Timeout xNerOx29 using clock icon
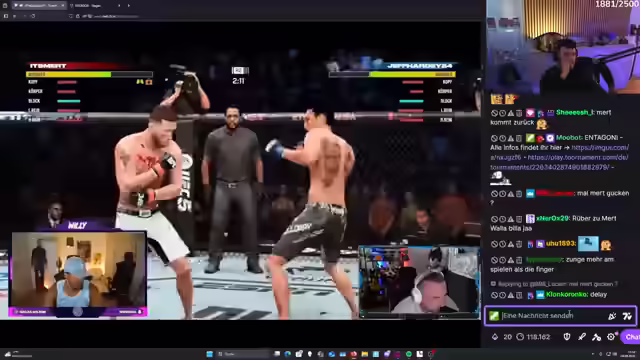The height and width of the screenshot is (360, 640). point(502,219)
